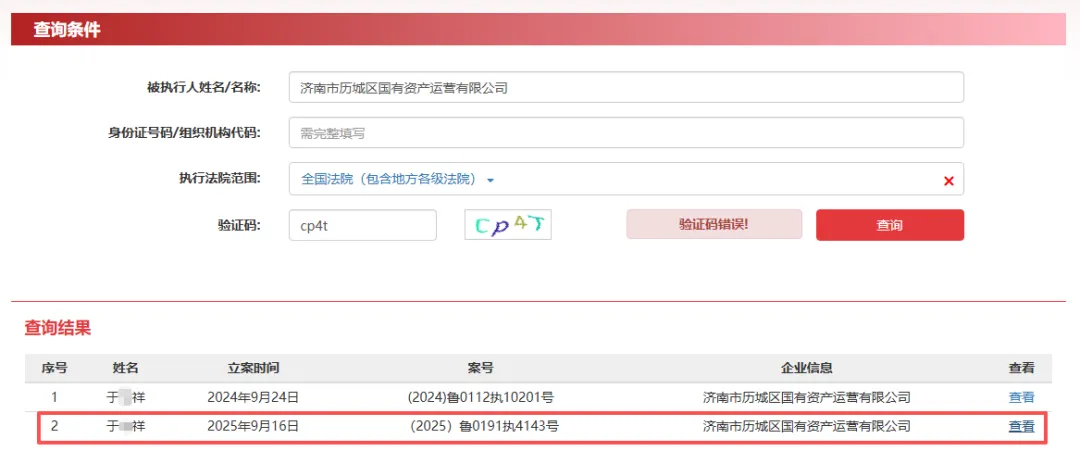Click the 身份证号码/组织机构代码 label

pos(184,133)
